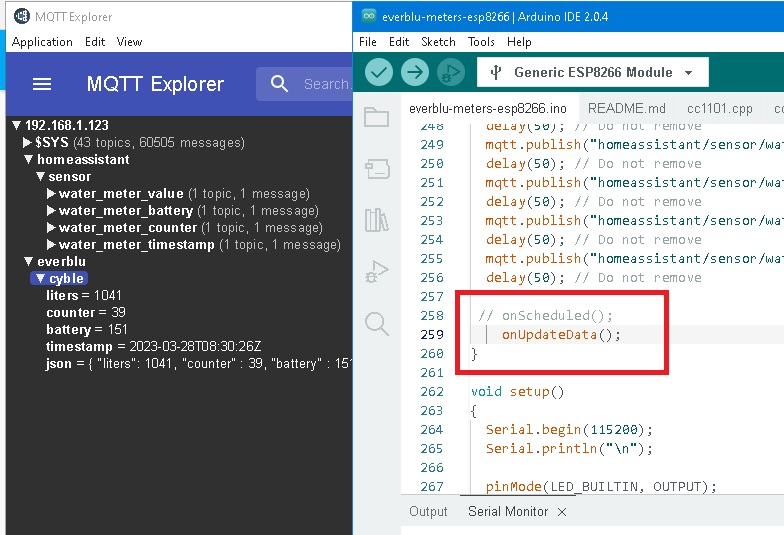Viewport: 784px width, 535px height.
Task: Select the Serial Monitor tab
Action: (x=508, y=512)
